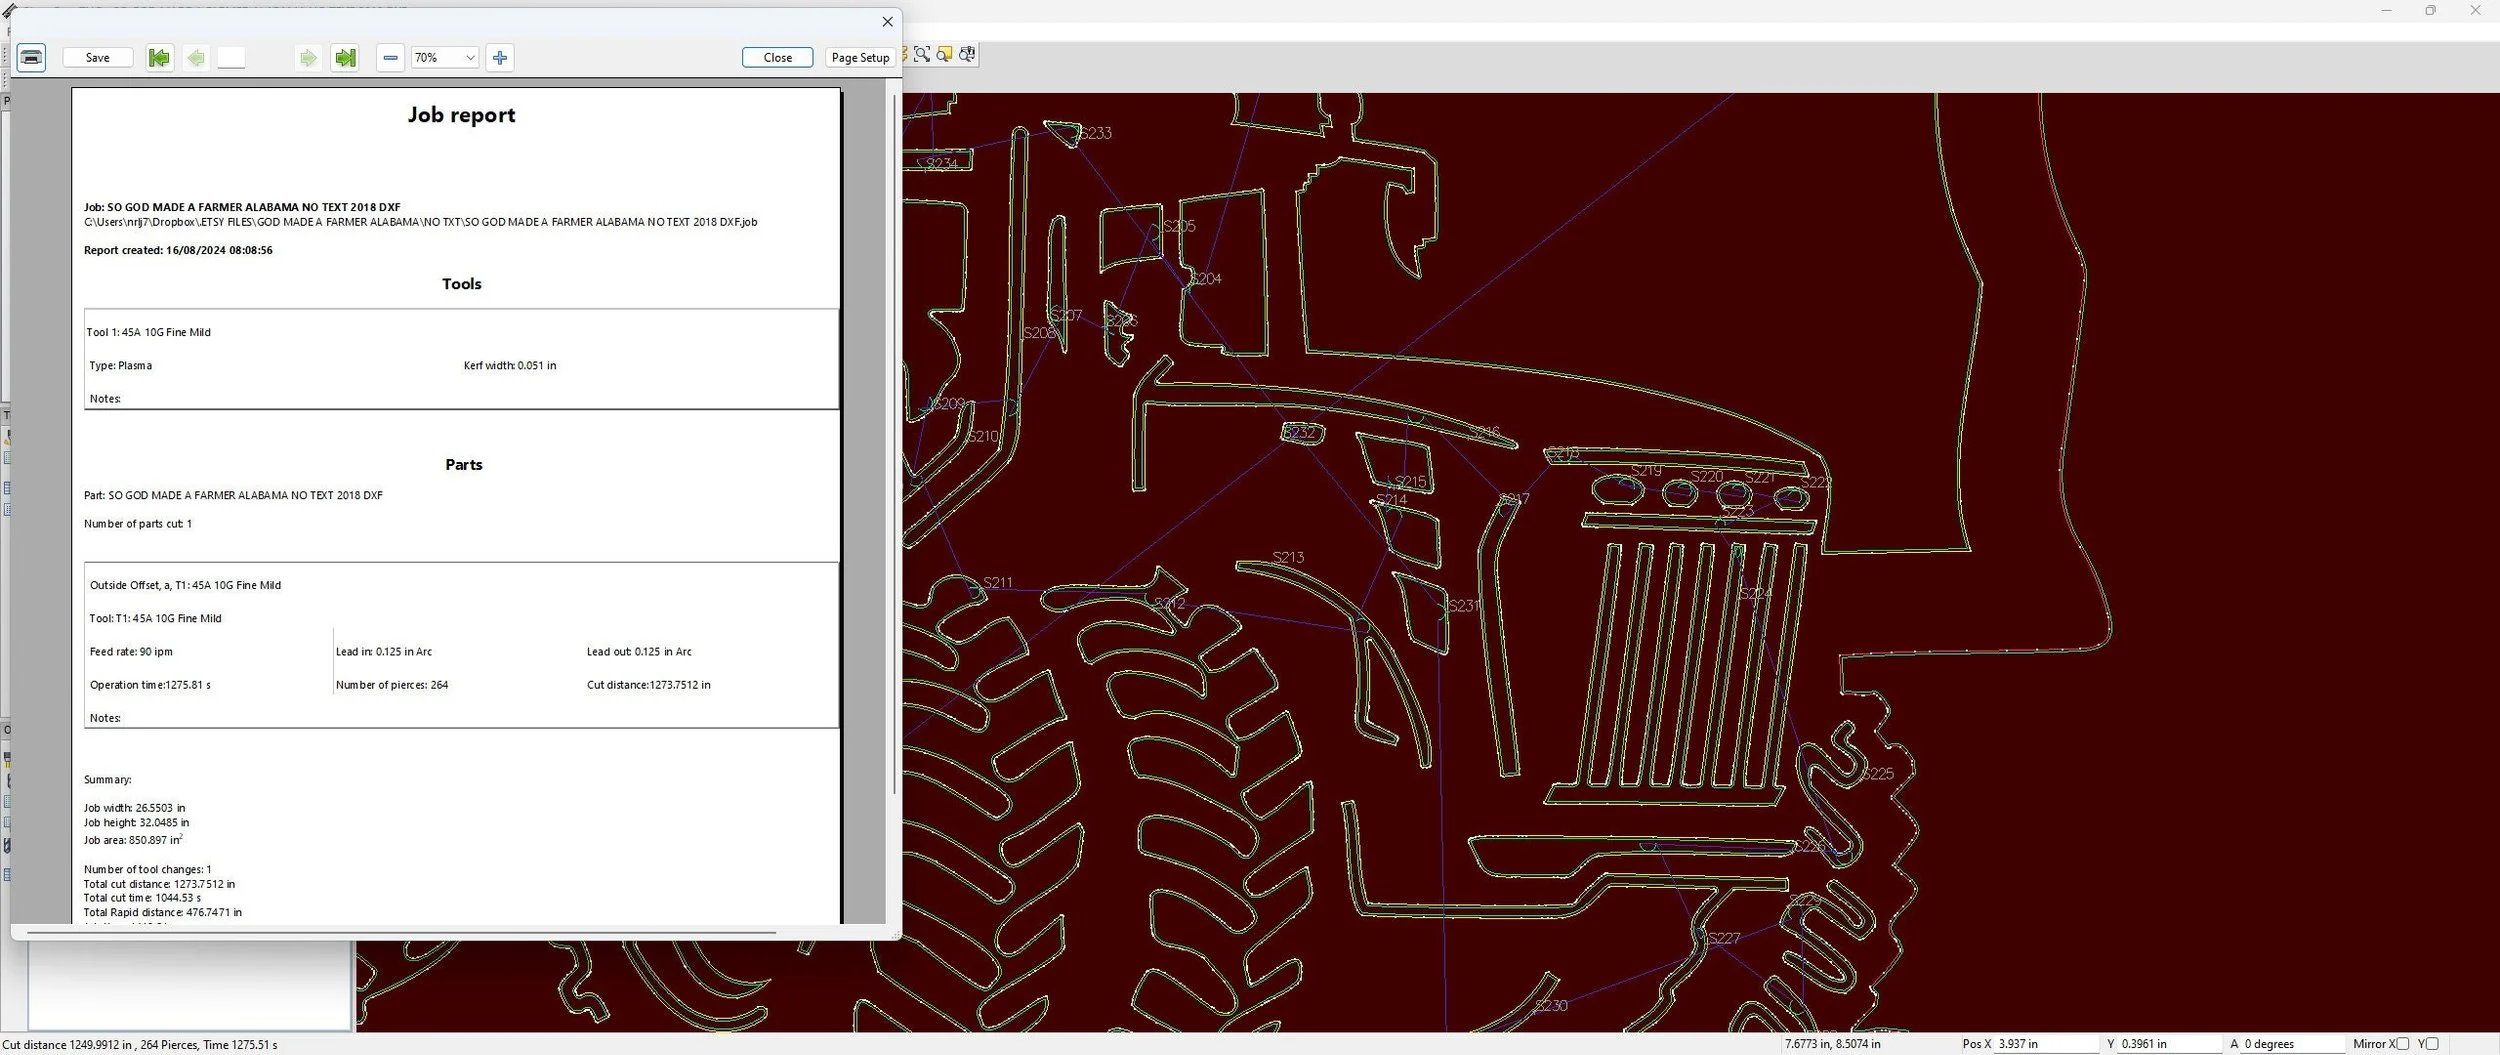This screenshot has width=2500, height=1055.
Task: Click the Pos X value field
Action: pos(2046,1044)
